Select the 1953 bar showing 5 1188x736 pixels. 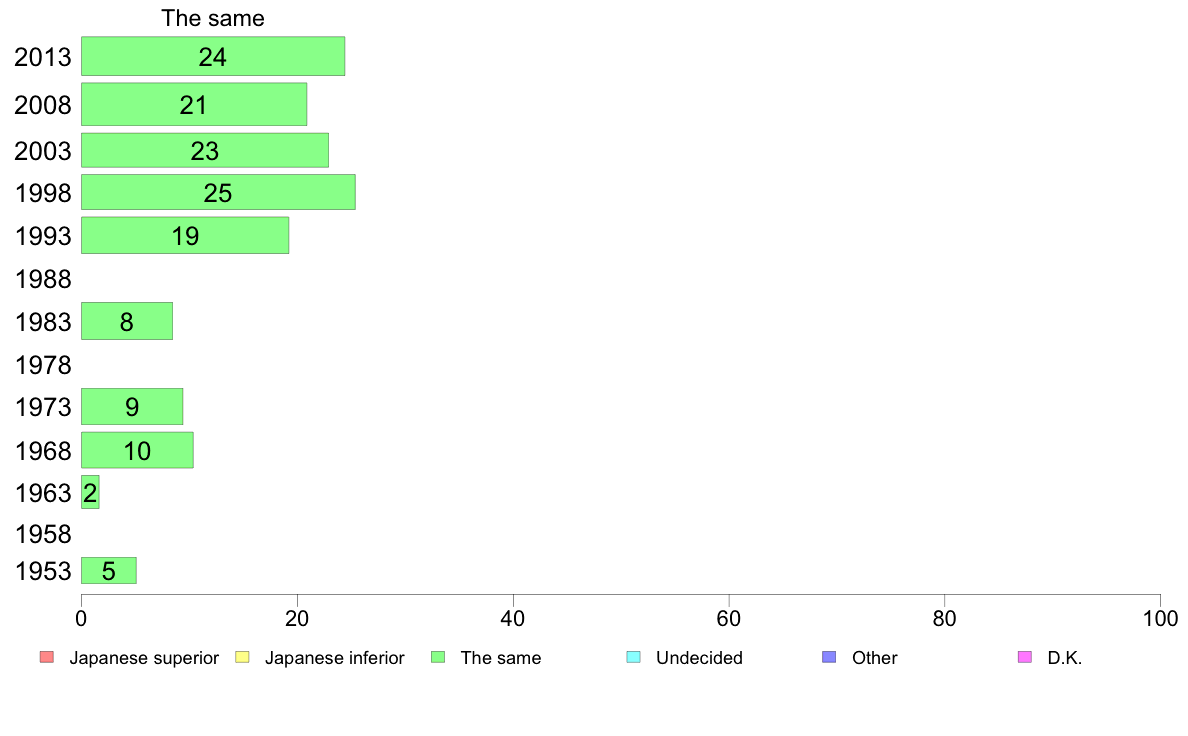[x=108, y=571]
